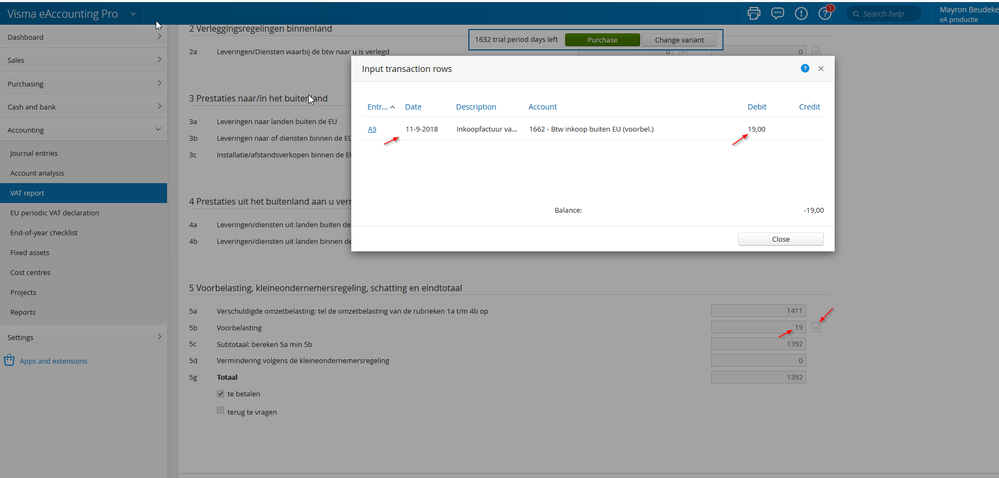
Task: Open Fixed assets
Action: (30, 252)
